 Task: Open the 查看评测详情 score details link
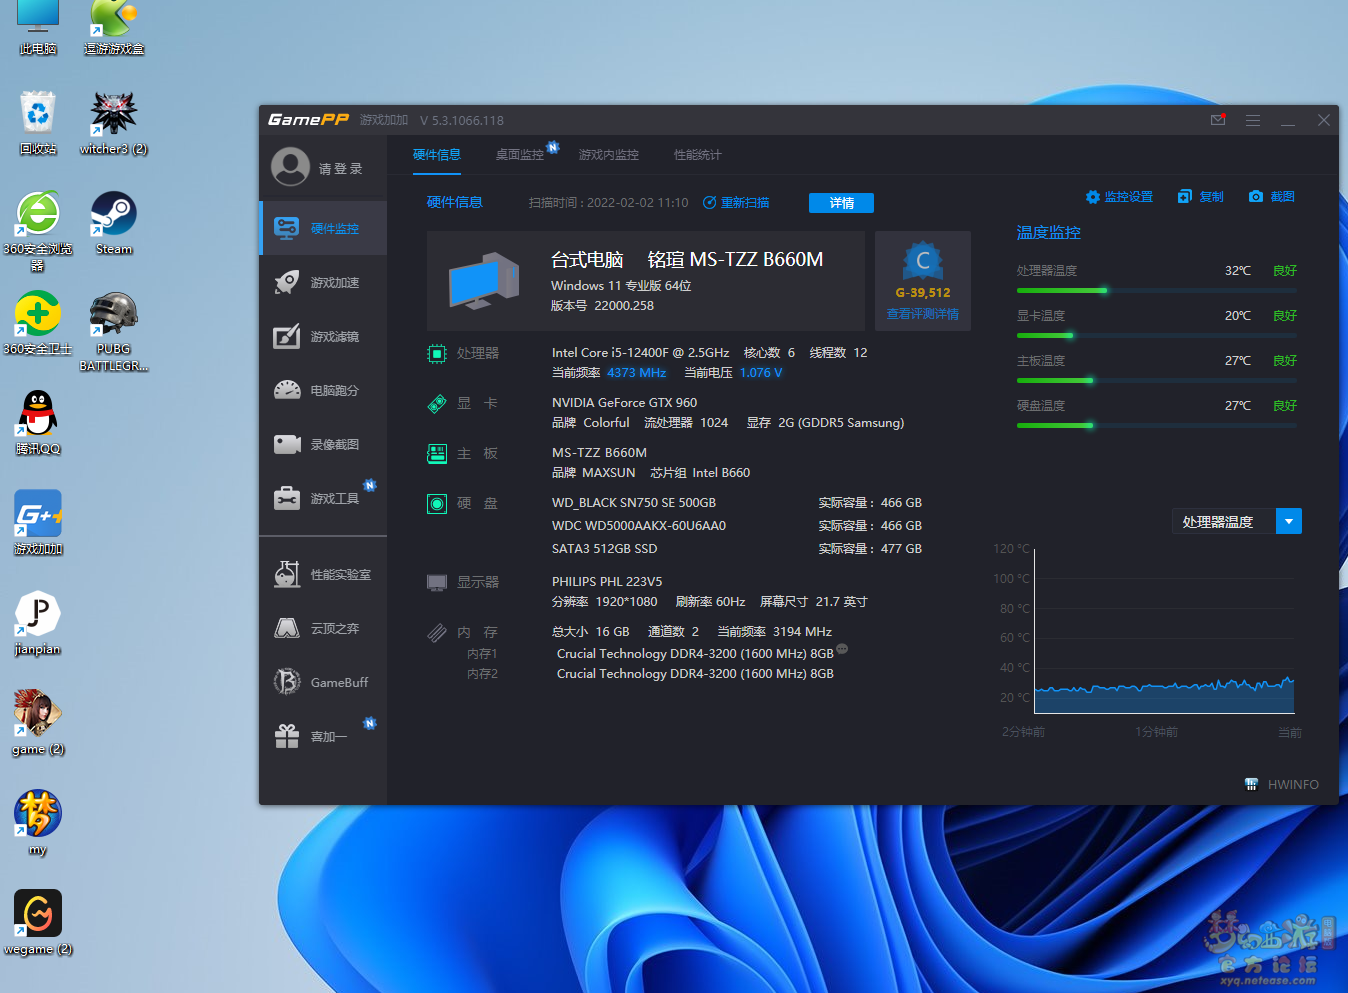click(x=922, y=314)
